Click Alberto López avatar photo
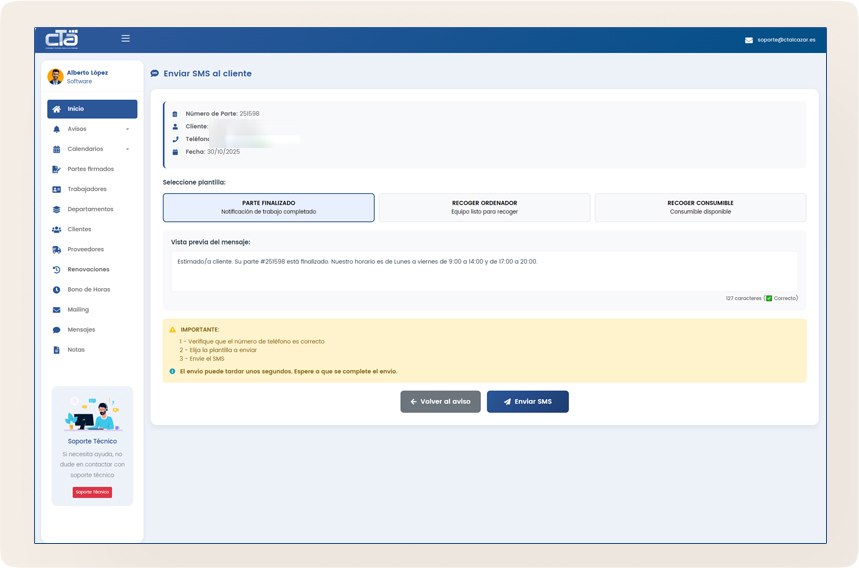 [x=55, y=77]
